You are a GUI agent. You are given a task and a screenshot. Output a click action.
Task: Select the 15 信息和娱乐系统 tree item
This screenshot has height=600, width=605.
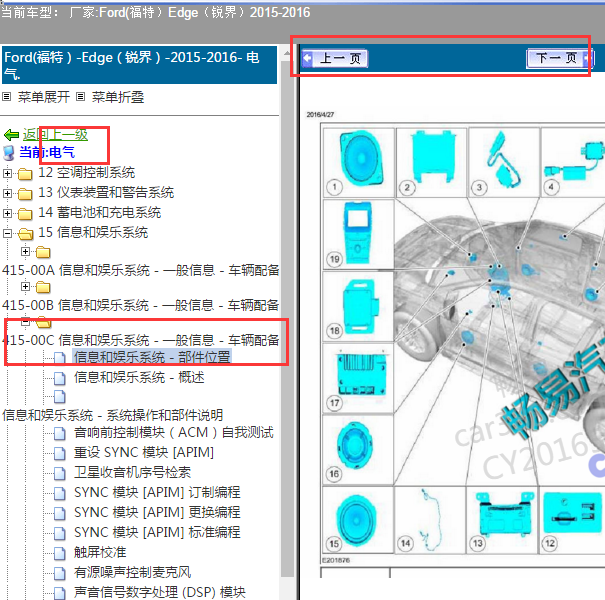(x=93, y=232)
